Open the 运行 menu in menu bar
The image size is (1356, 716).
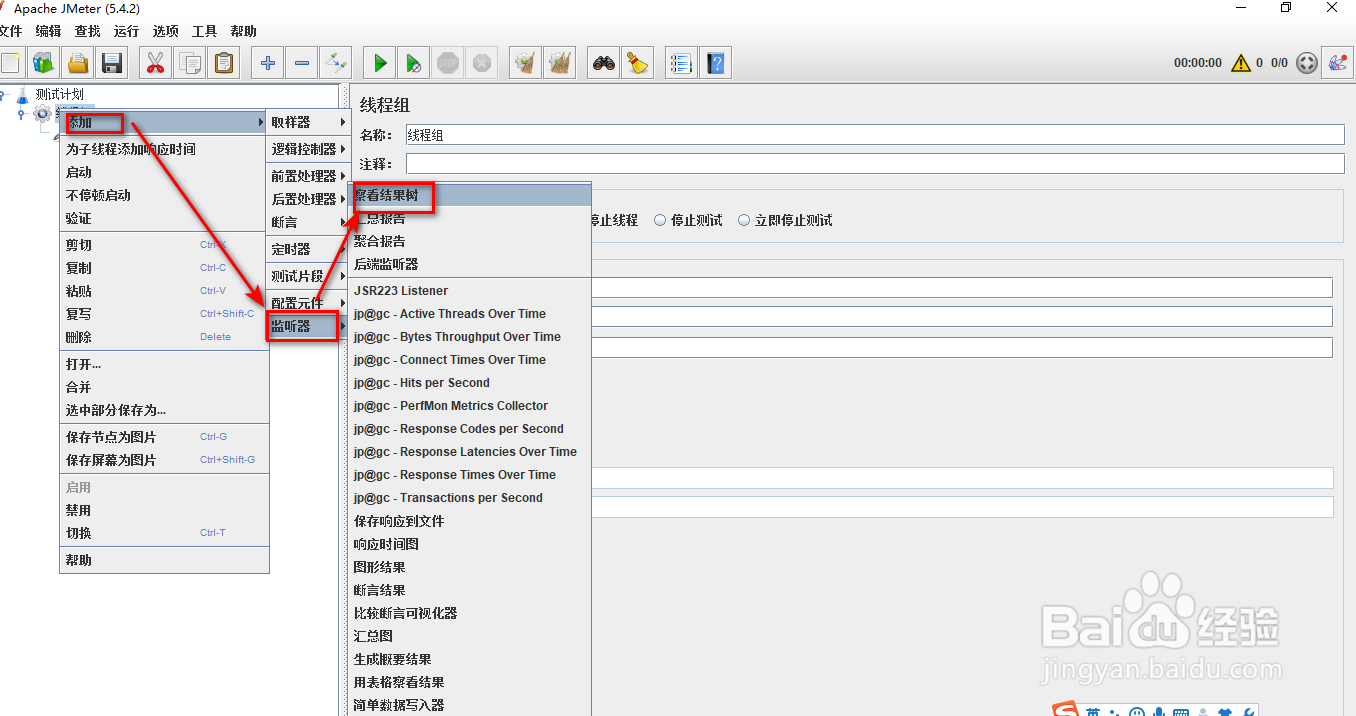click(126, 31)
